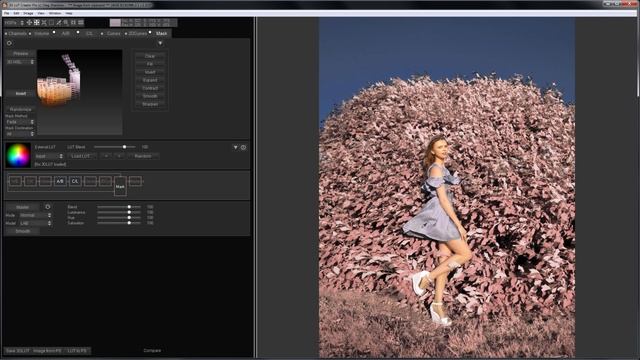Screen dimensions: 640x360
Task: Expand External LUT section triangle
Action: coord(236,147)
